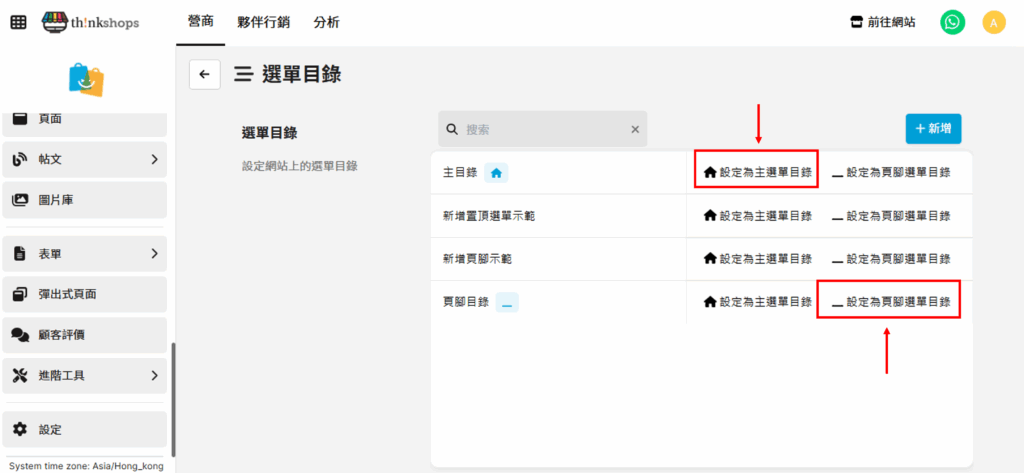Open the user avatar A menu
Screen dimensions: 1024x473
993,22
